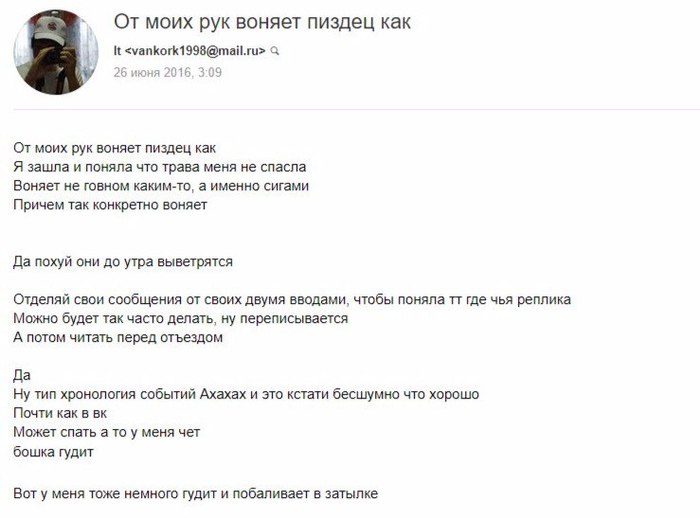This screenshot has height=518, width=700.
Task: Click the line "А потом читать перед отъездом"
Action: 118,337
